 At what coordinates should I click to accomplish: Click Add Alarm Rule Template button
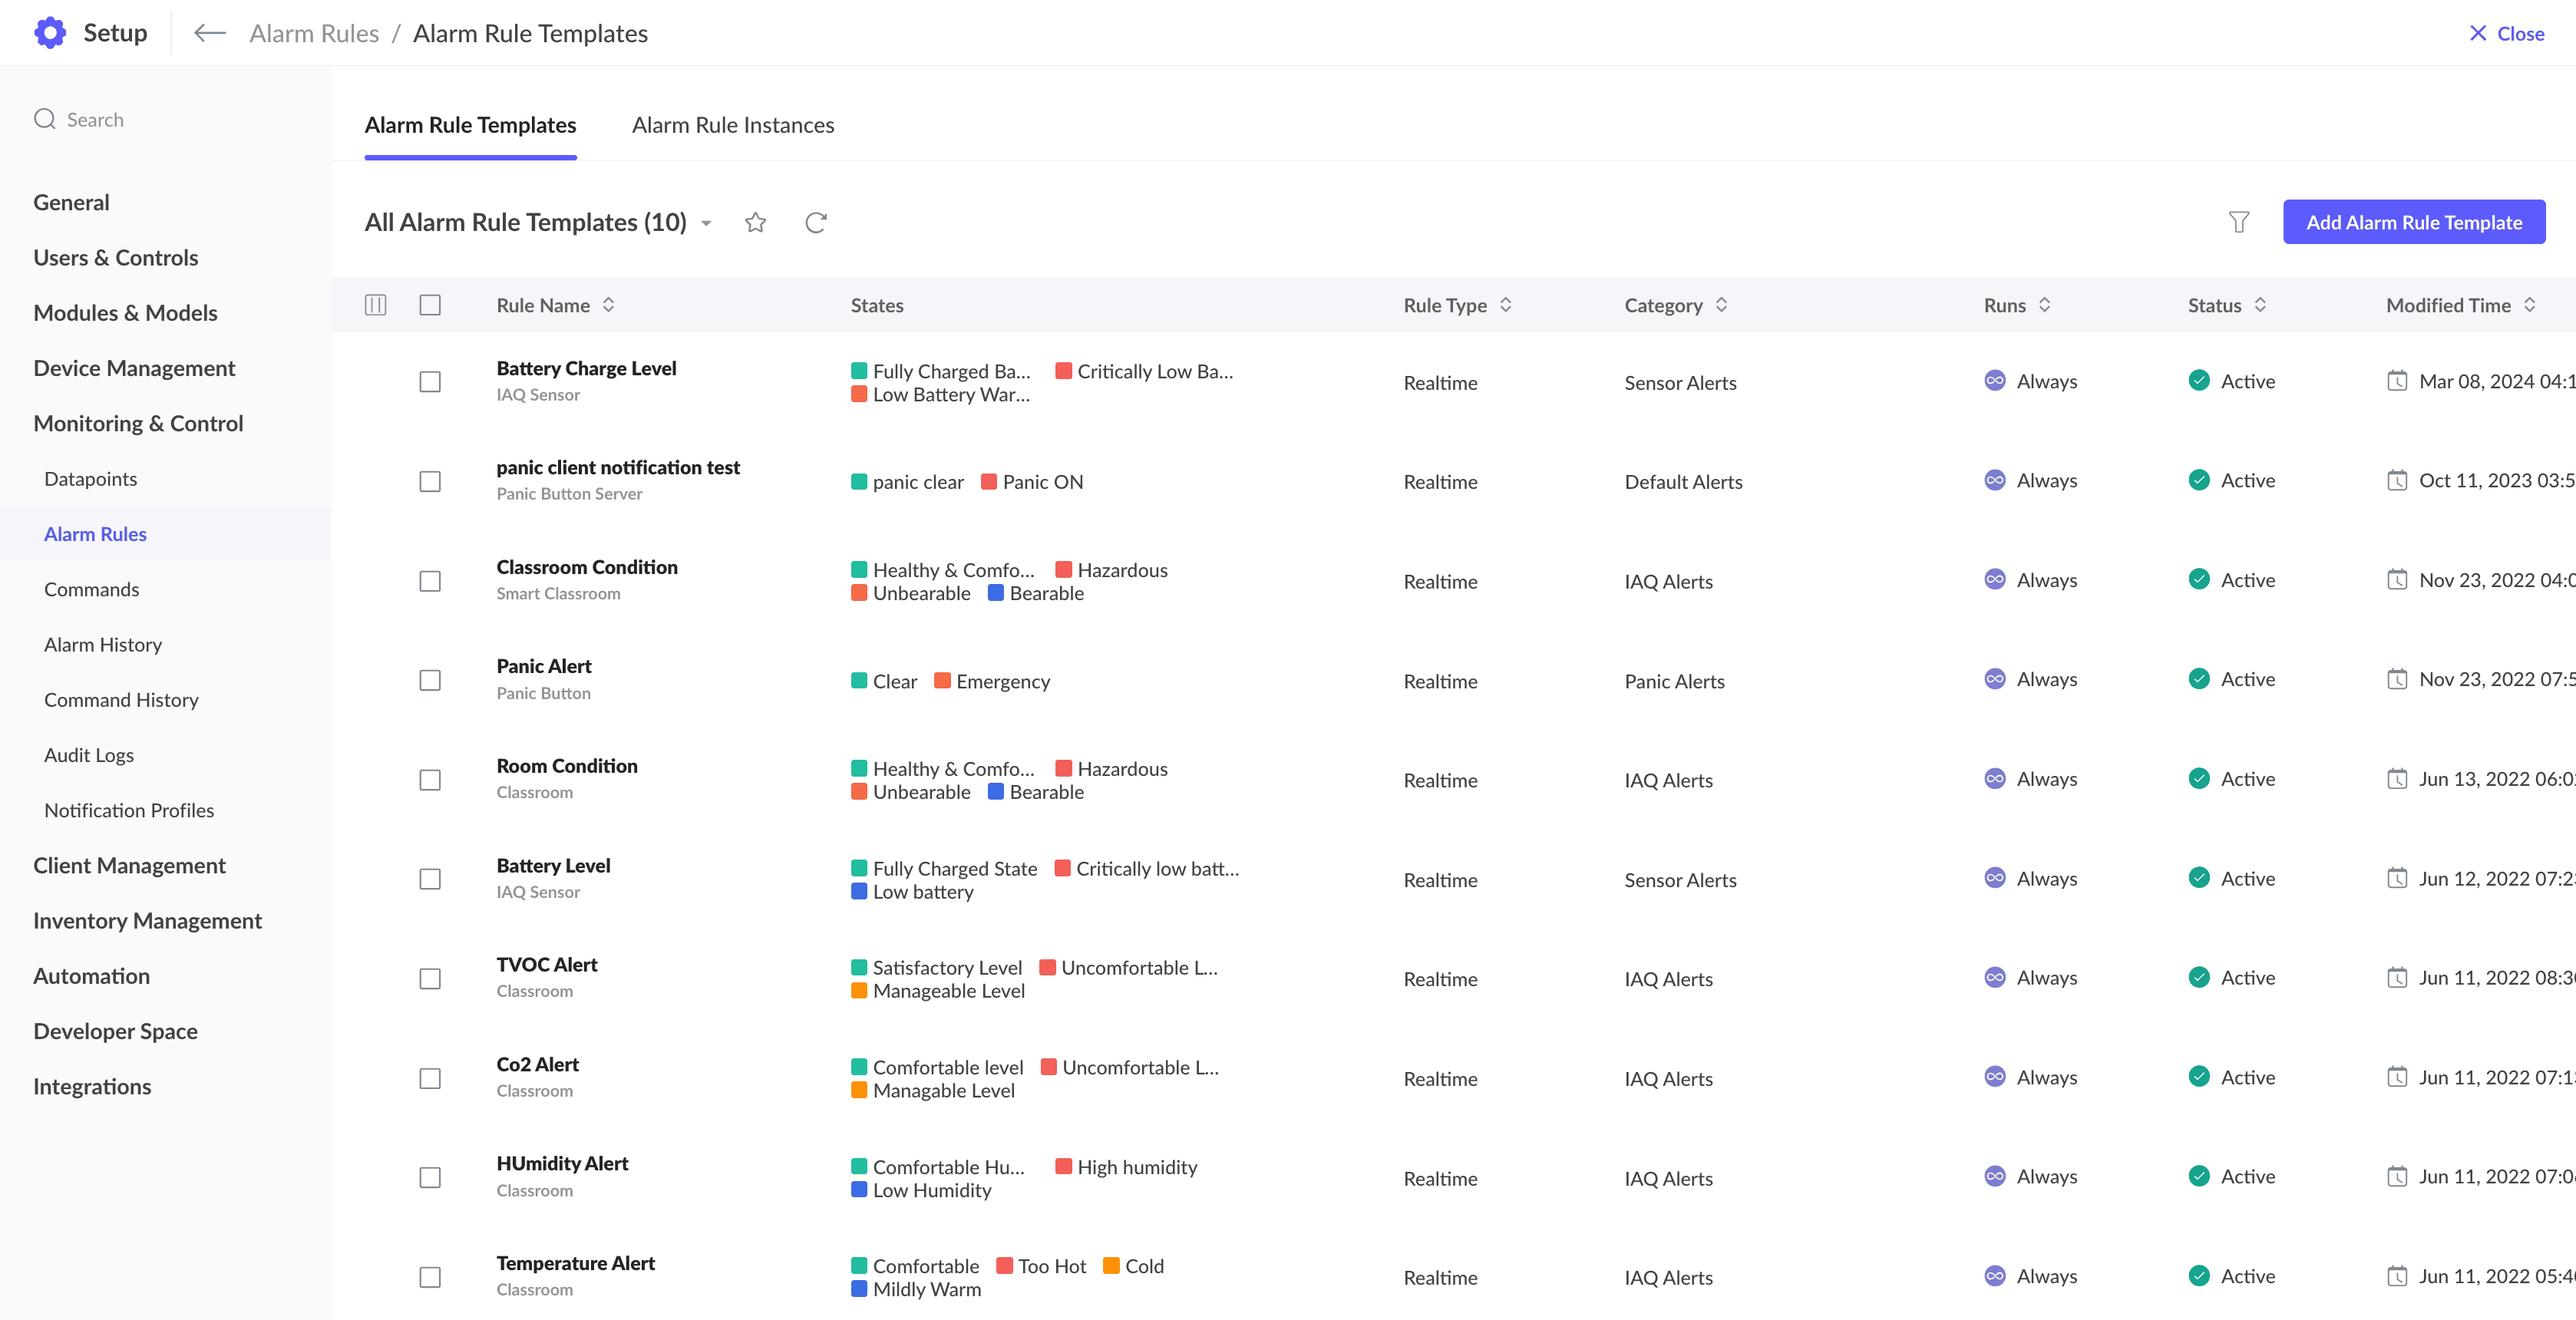[2413, 222]
